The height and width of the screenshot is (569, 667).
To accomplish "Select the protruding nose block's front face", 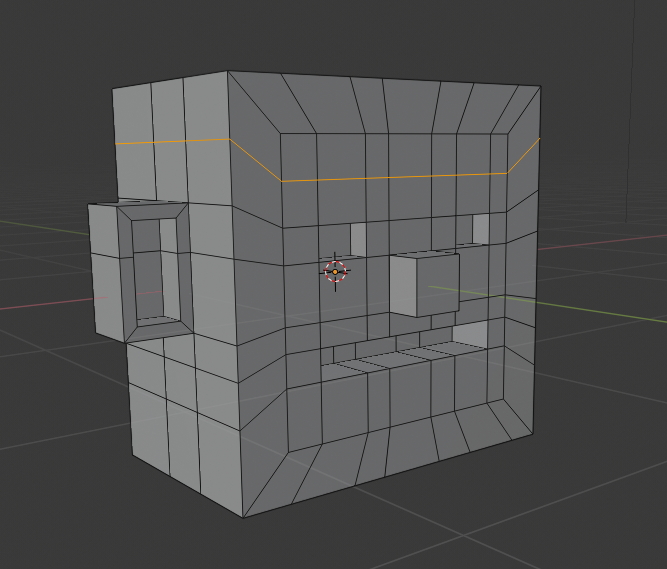I will point(438,285).
